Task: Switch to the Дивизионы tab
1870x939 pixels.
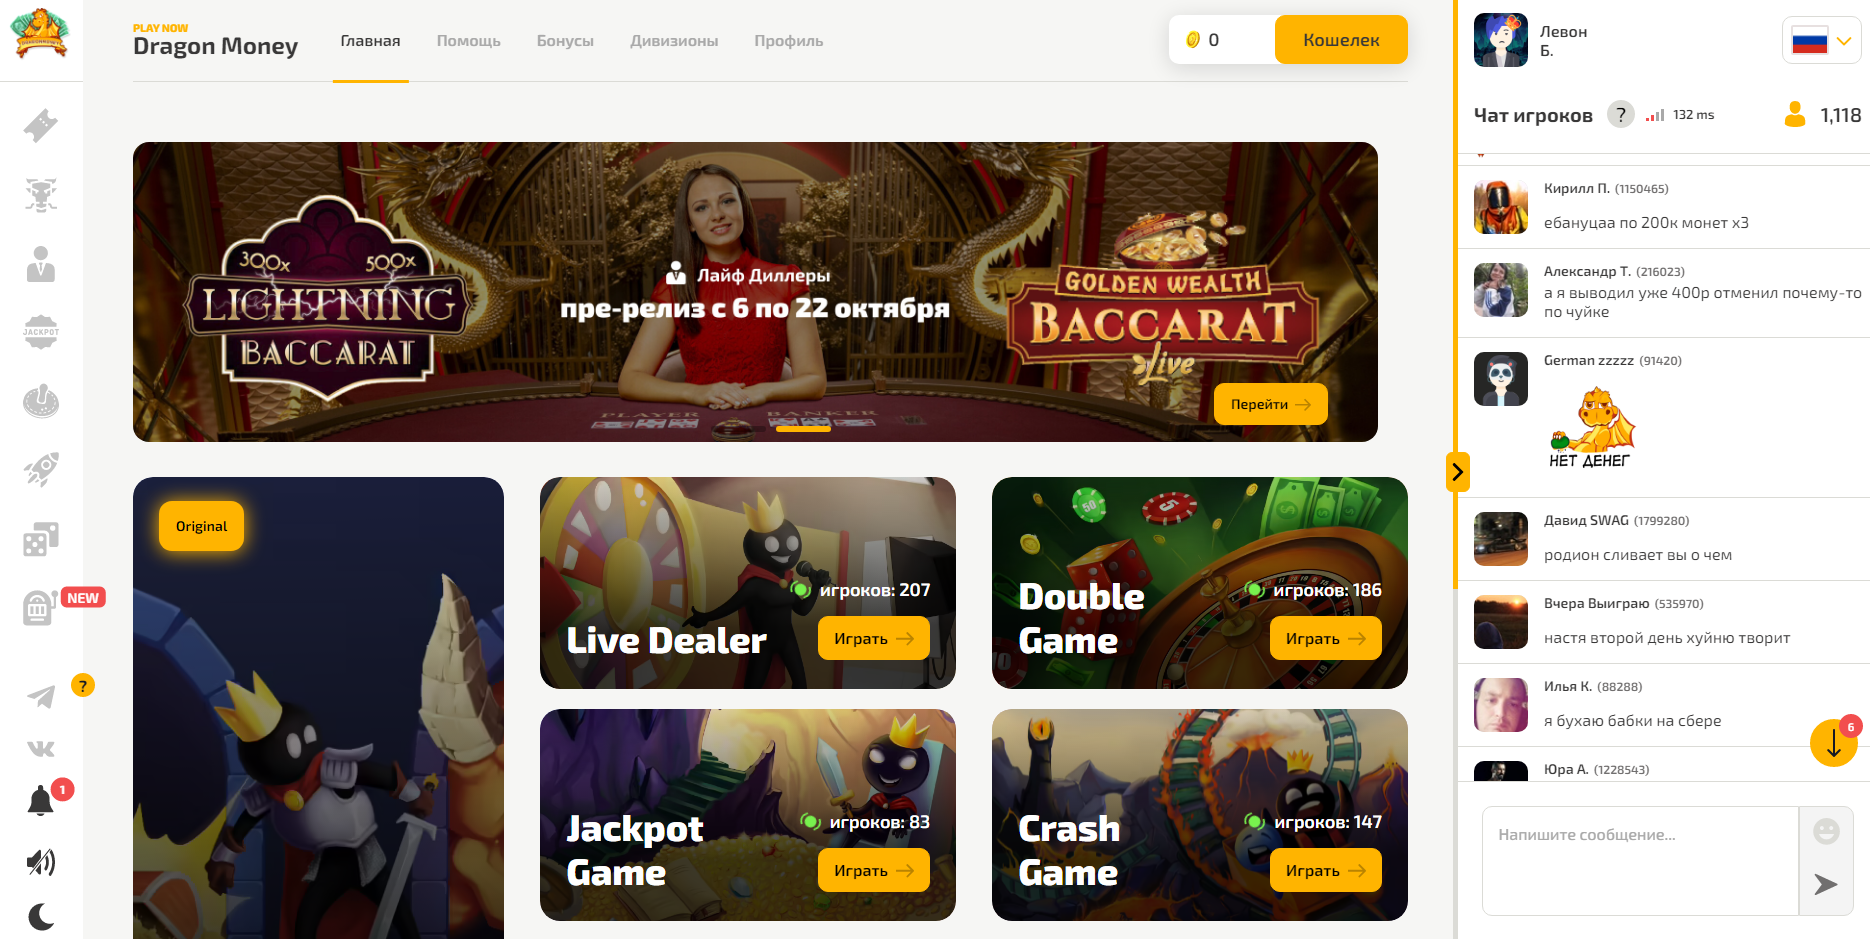Action: pyautogui.click(x=674, y=41)
